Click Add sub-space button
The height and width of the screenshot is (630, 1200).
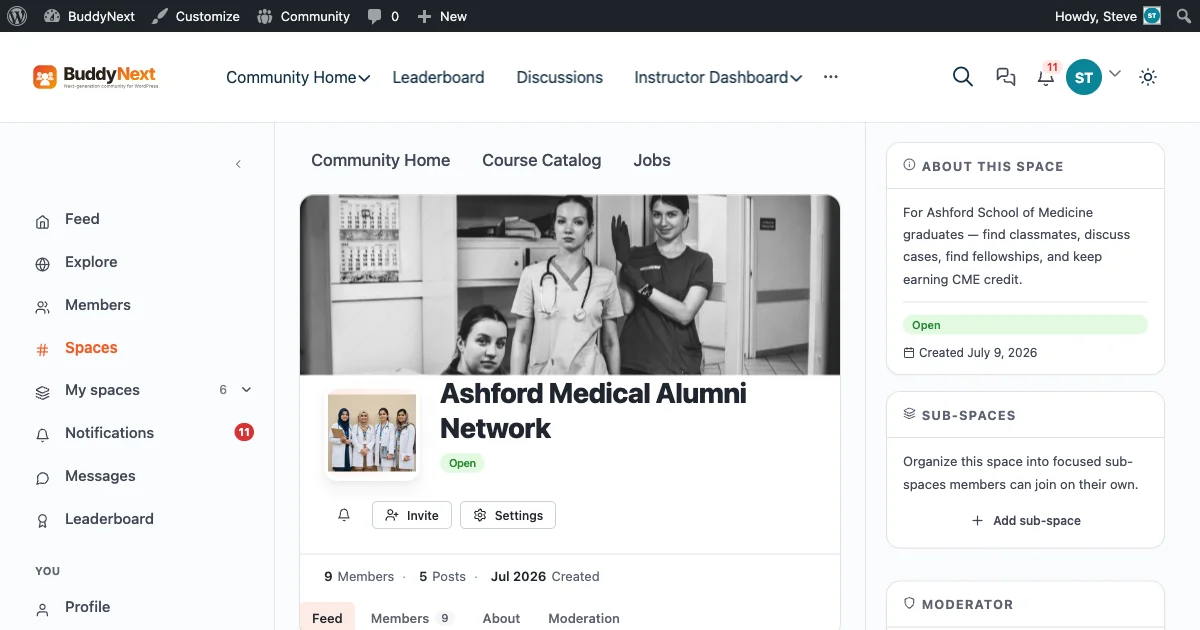pos(1026,521)
